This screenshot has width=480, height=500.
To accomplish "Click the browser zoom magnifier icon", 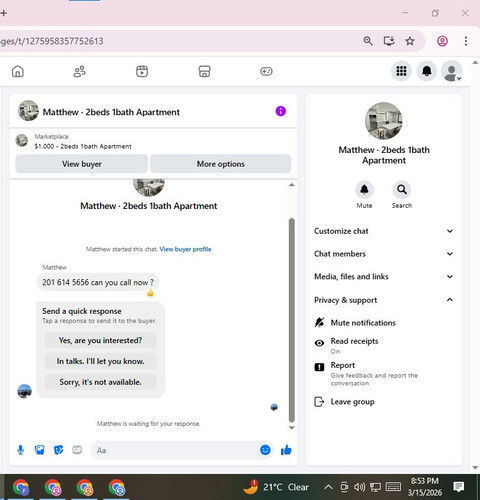I will (368, 41).
